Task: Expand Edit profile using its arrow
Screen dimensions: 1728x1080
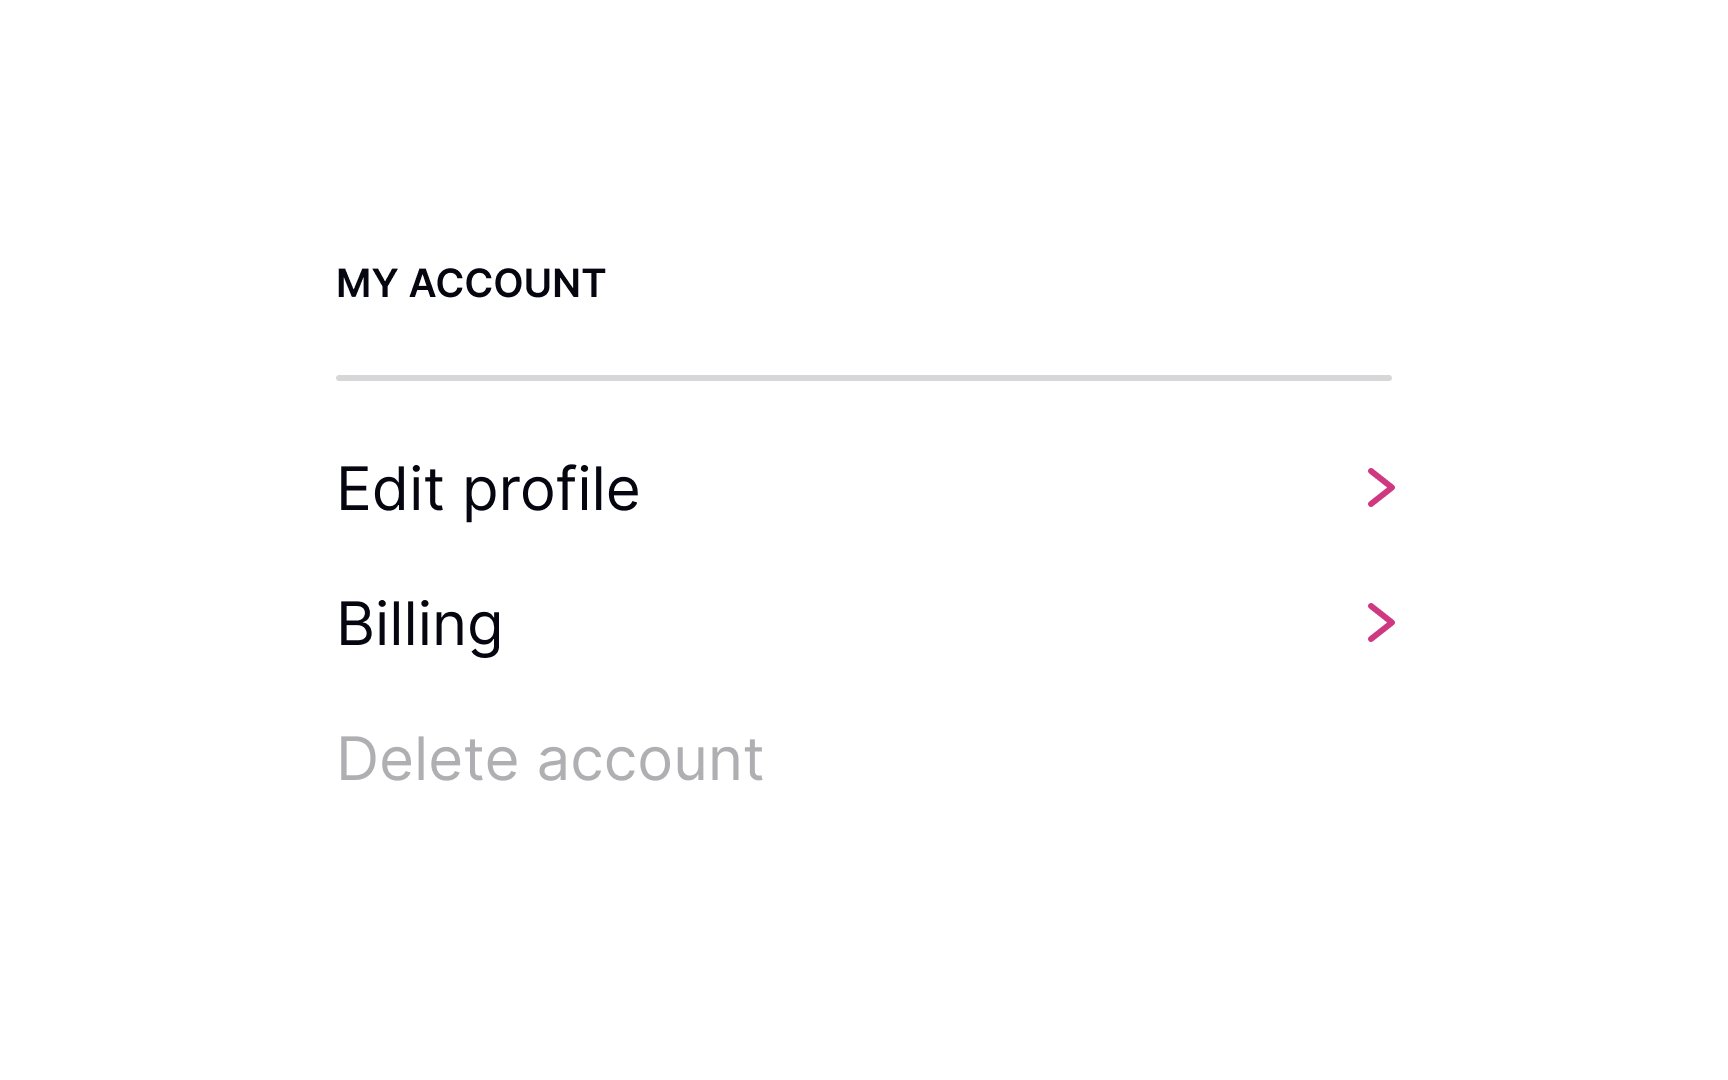Action: point(1381,488)
